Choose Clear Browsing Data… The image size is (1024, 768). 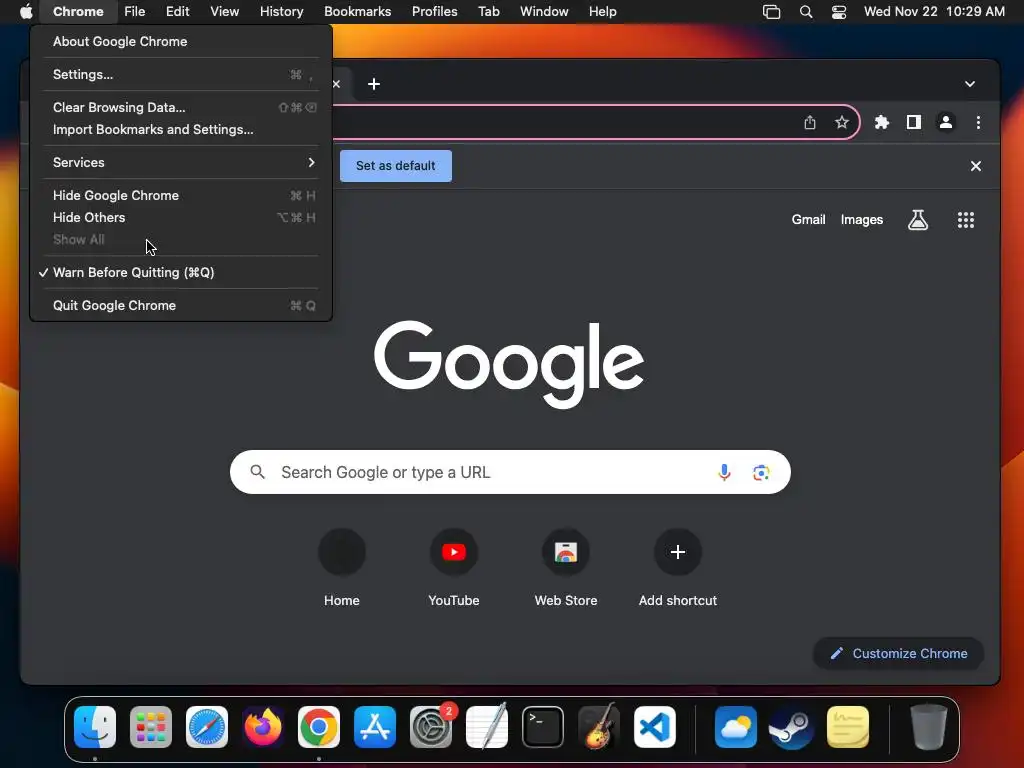(181, 107)
